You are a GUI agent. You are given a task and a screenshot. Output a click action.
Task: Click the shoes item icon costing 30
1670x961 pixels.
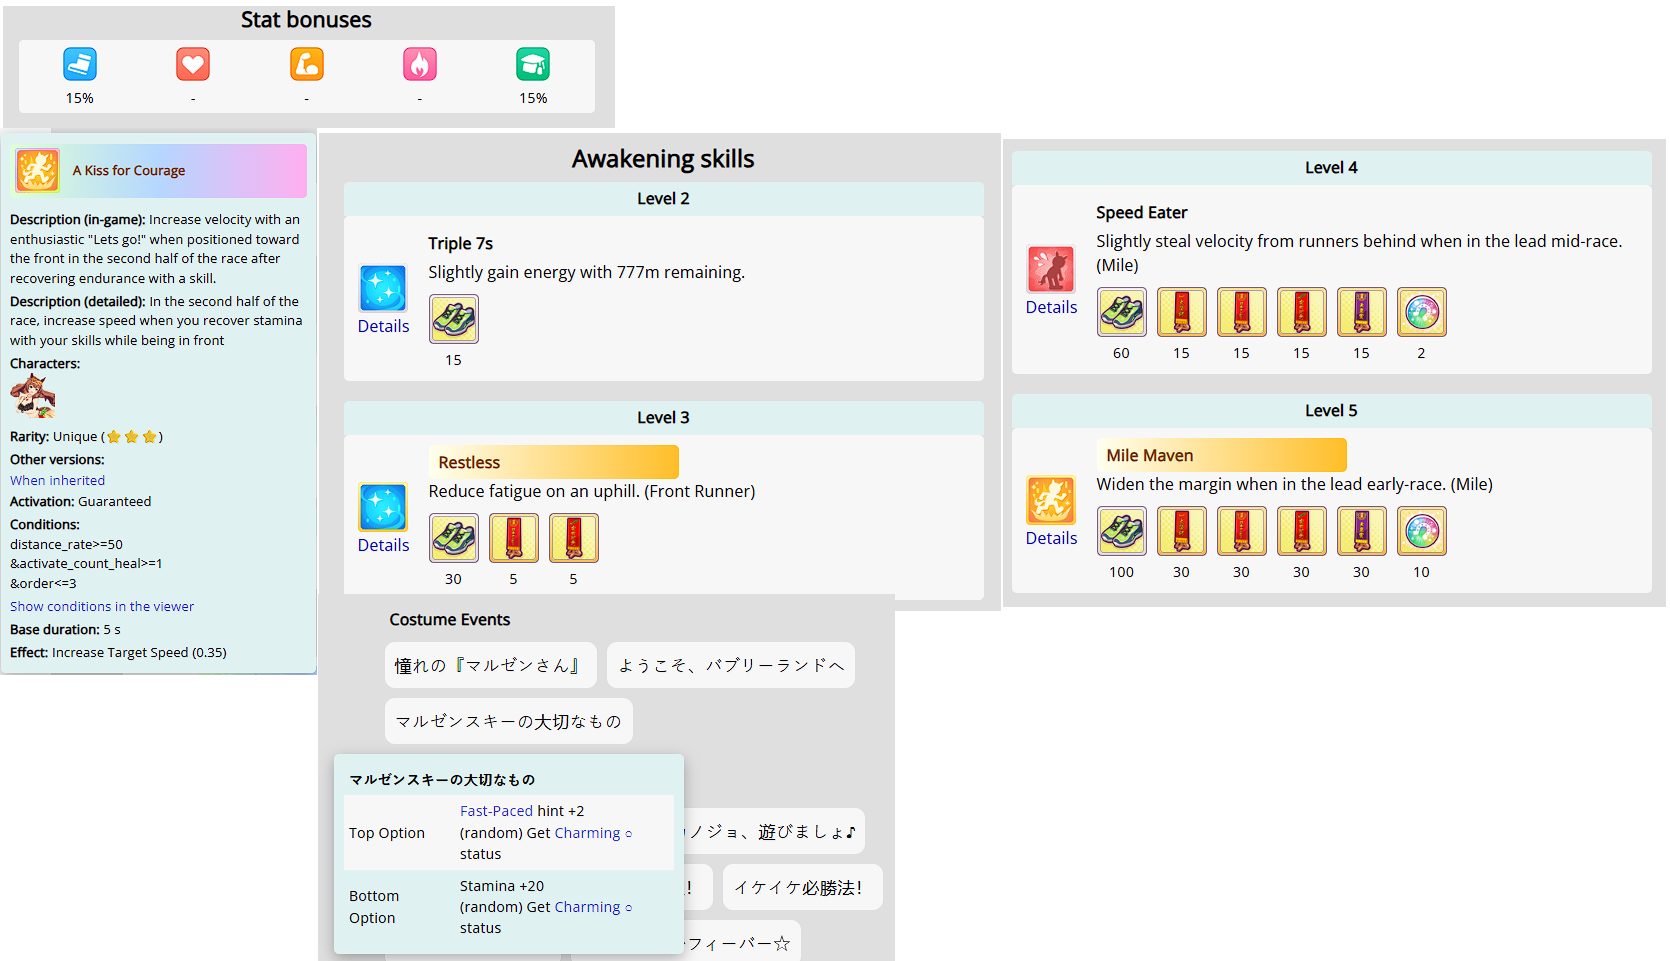click(x=454, y=538)
